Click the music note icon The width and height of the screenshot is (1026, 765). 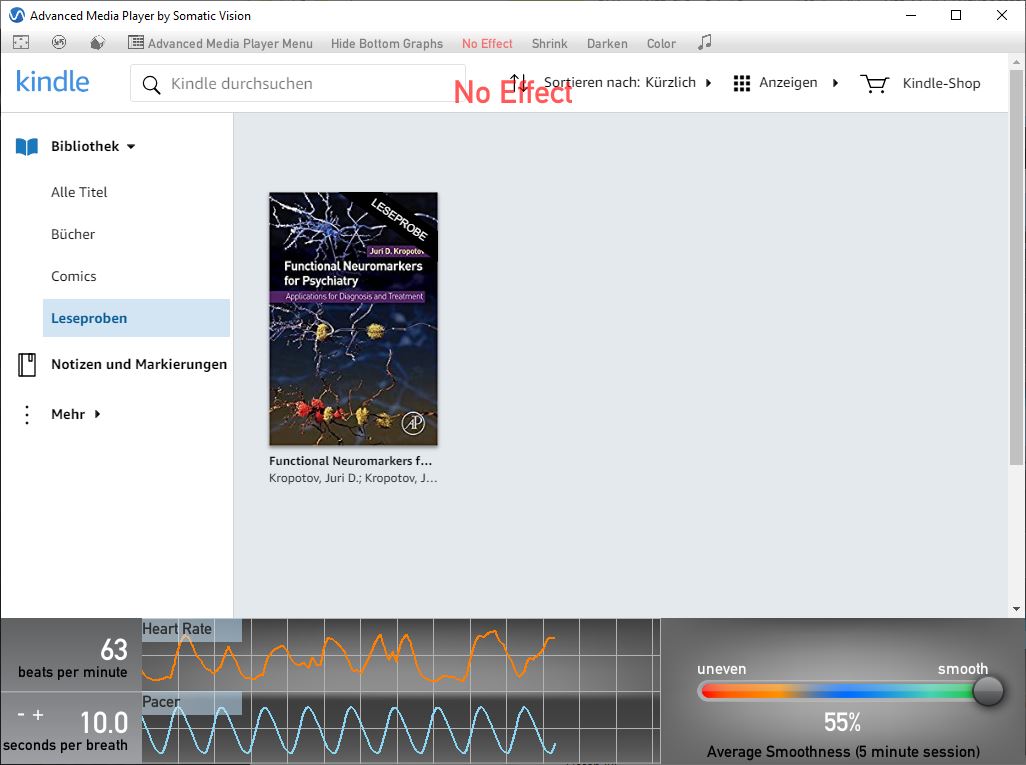(704, 43)
